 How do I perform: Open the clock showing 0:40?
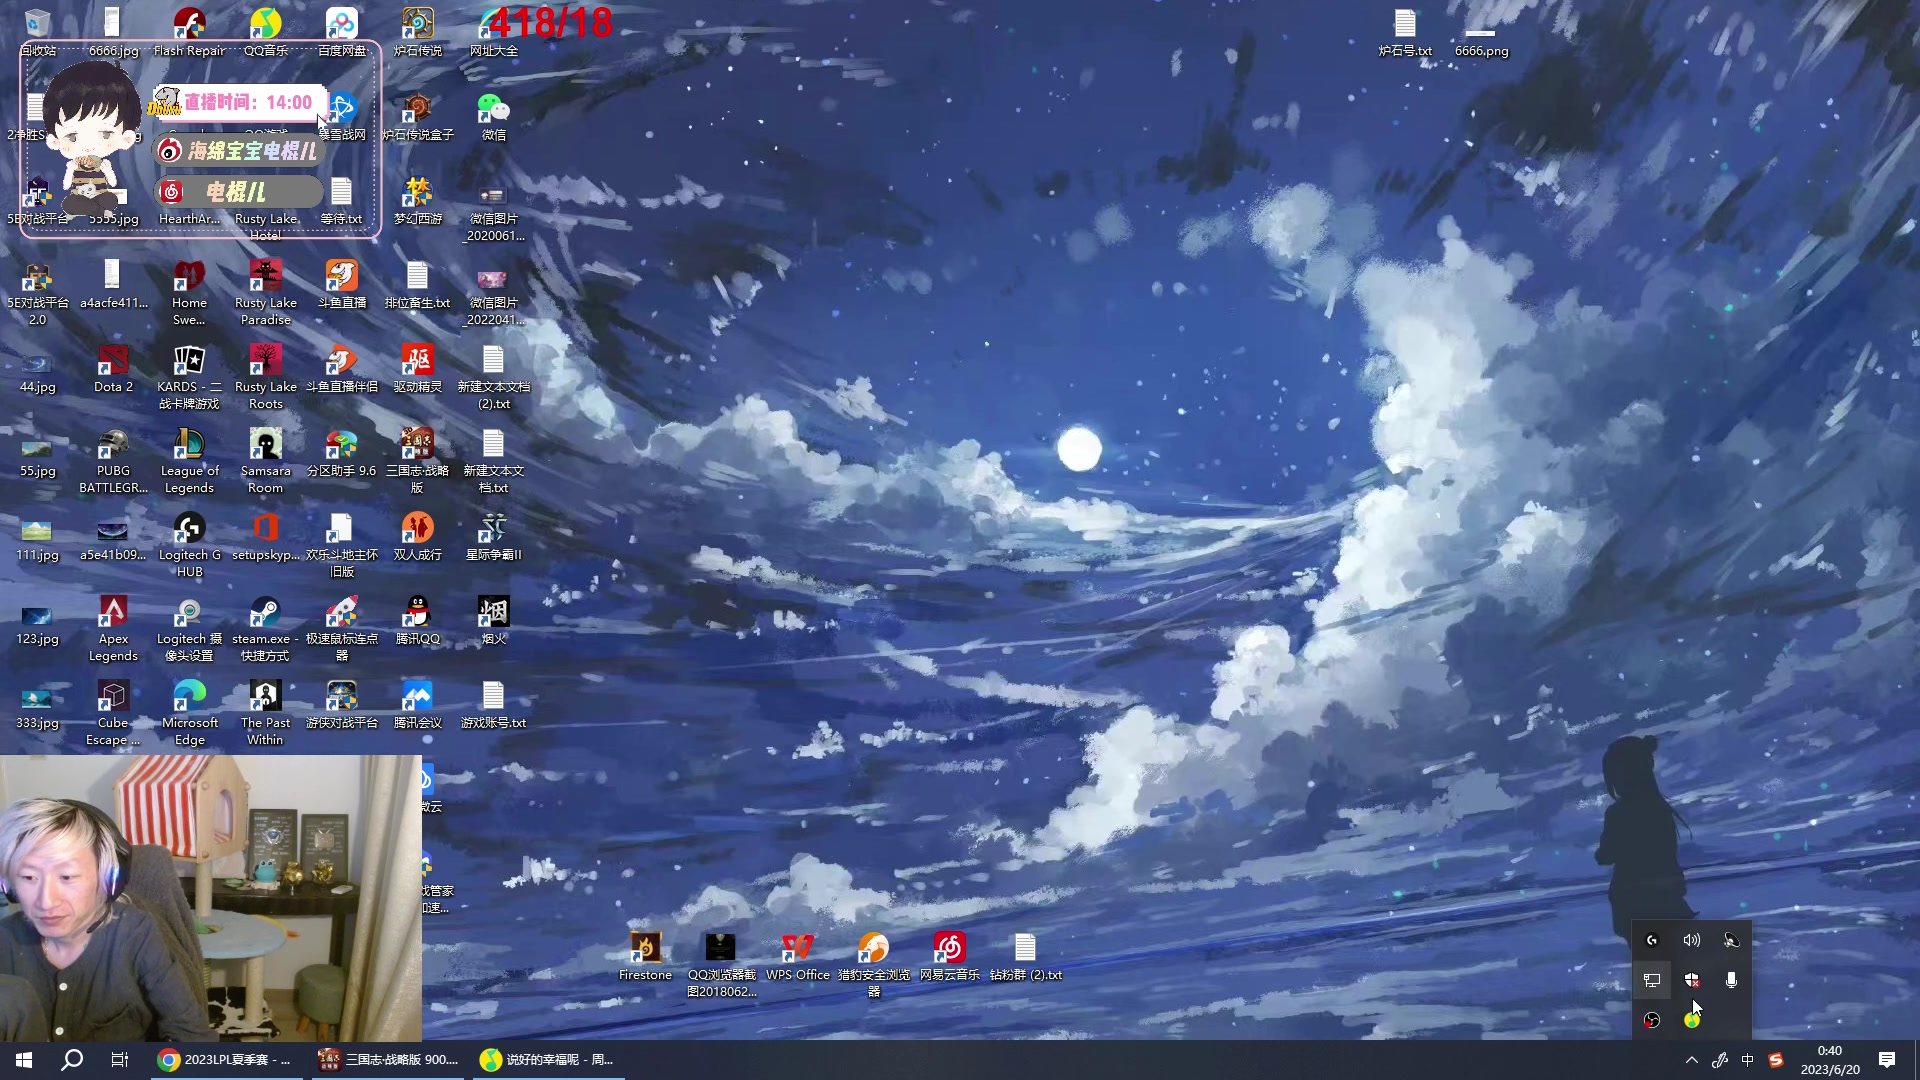[x=1830, y=1060]
